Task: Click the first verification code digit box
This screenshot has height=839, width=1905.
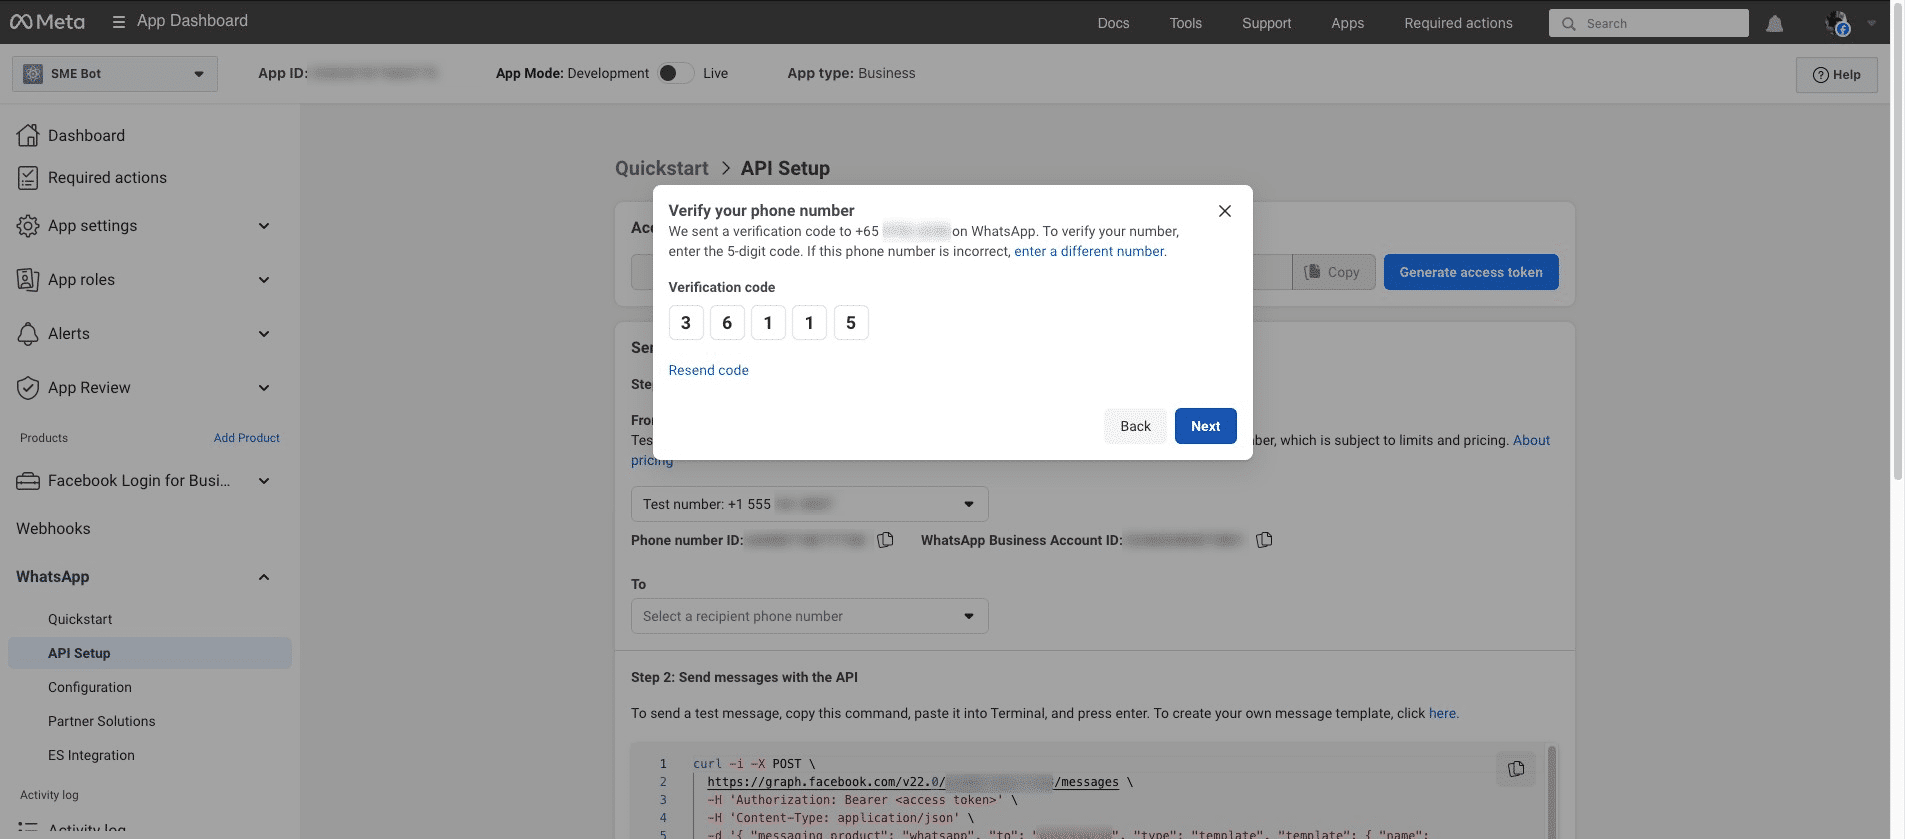Action: click(x=686, y=323)
